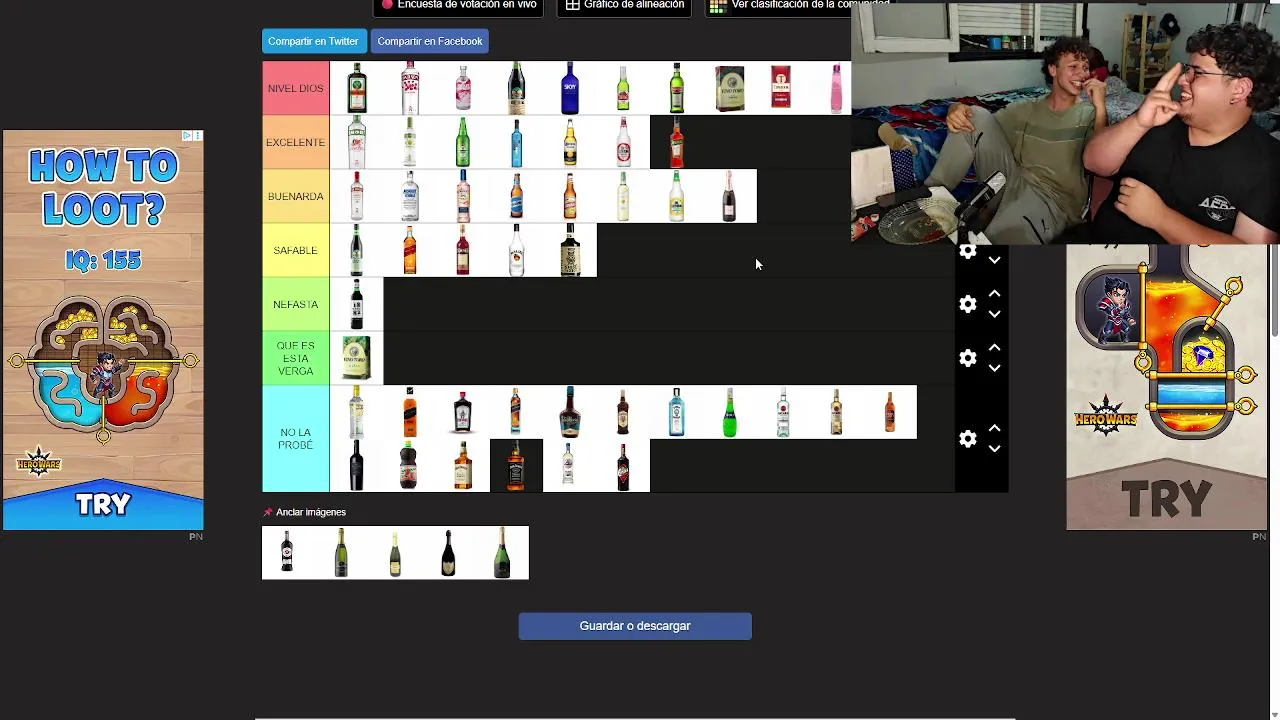Select Vino Toro box in NIVEL DIOS row
The width and height of the screenshot is (1280, 720).
click(x=730, y=88)
